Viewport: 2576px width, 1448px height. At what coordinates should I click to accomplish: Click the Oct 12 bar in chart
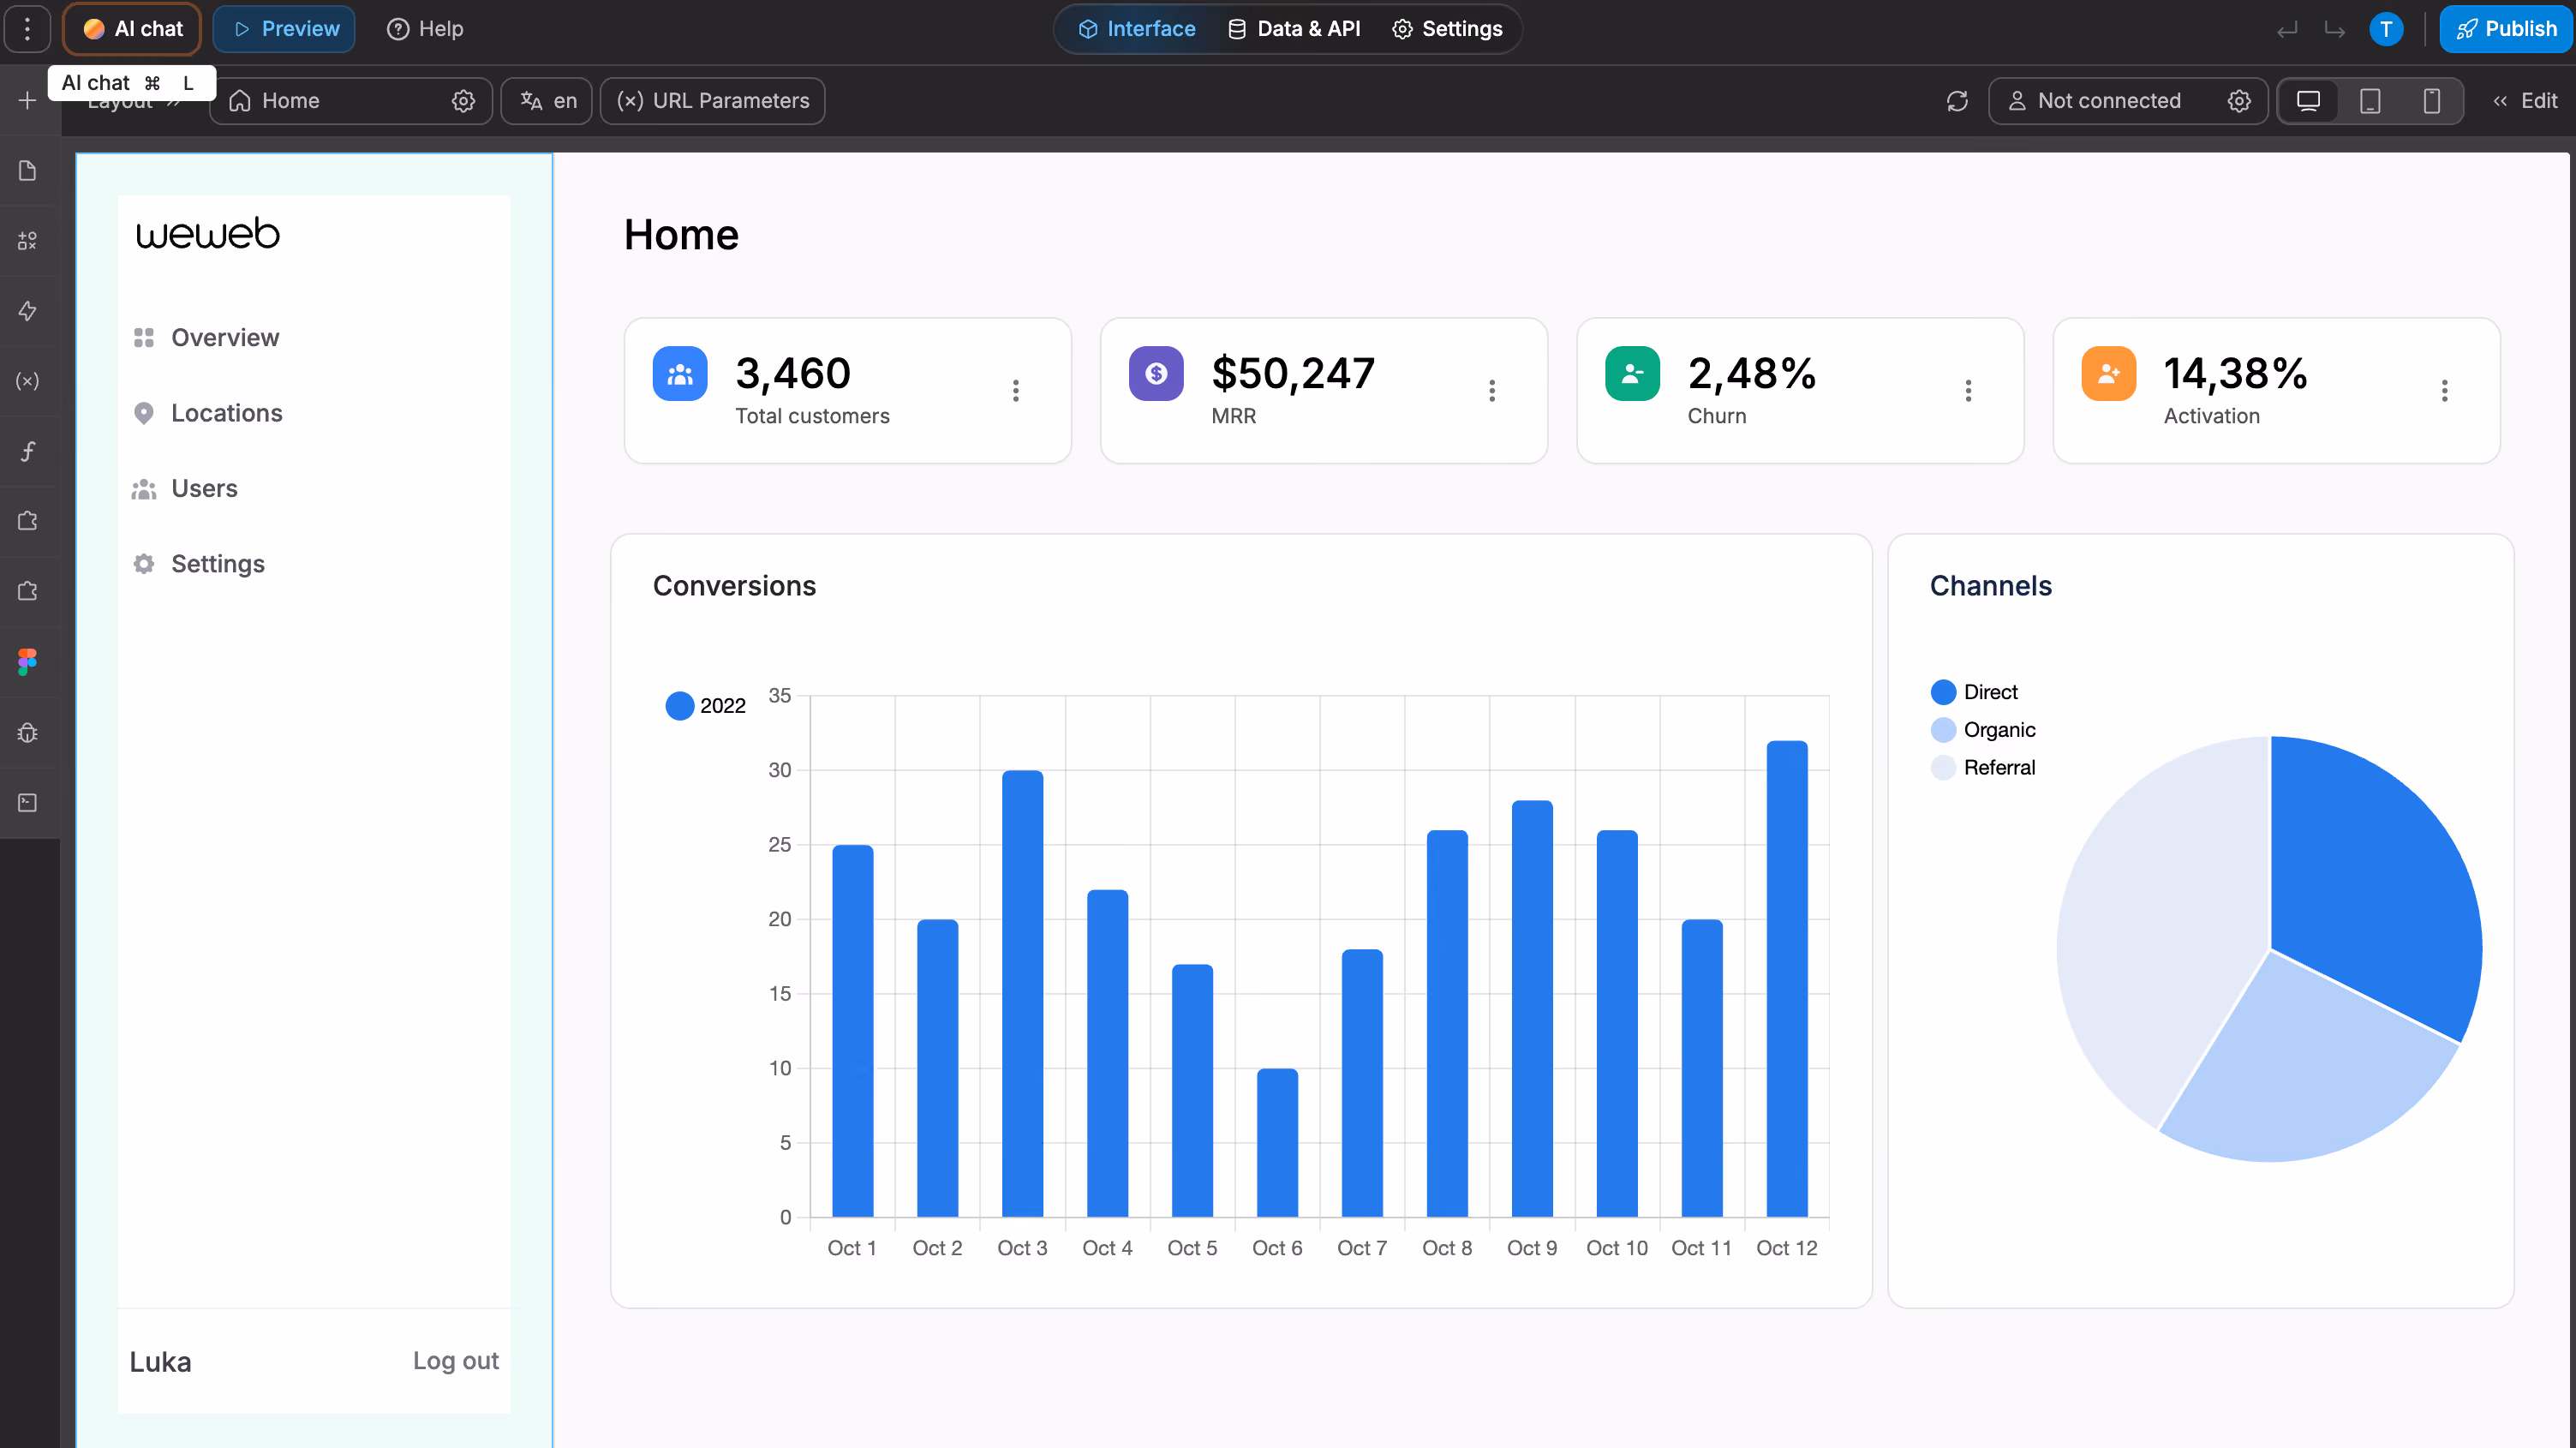coord(1787,979)
